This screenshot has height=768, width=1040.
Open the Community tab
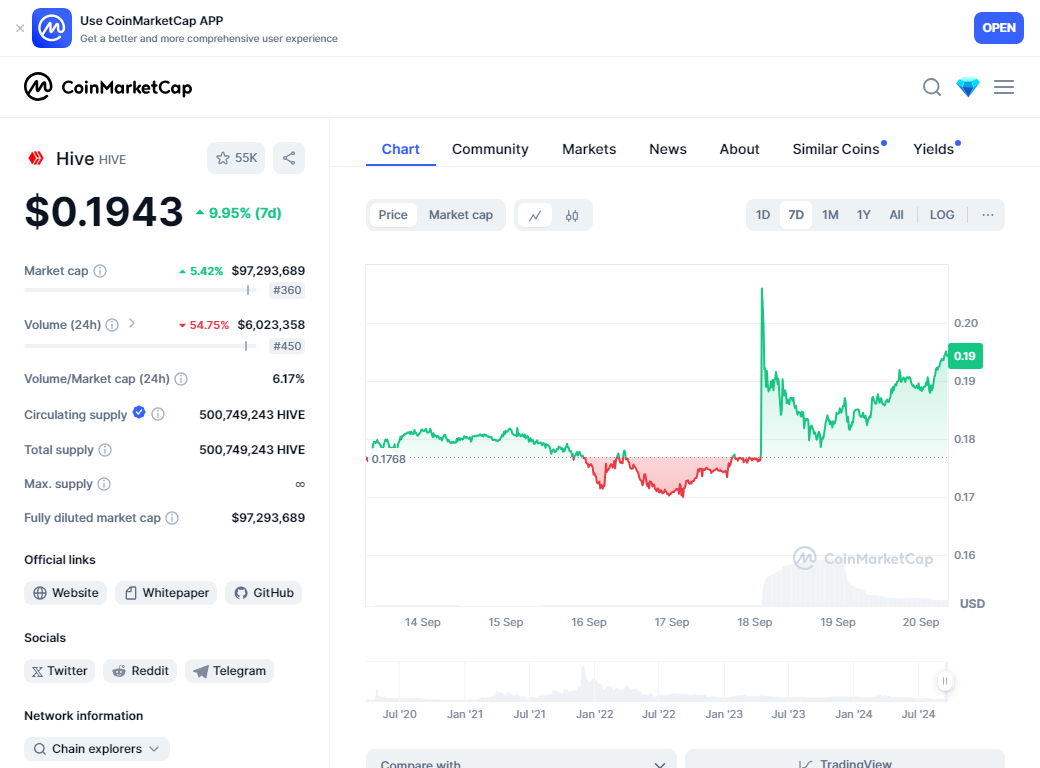pyautogui.click(x=490, y=149)
